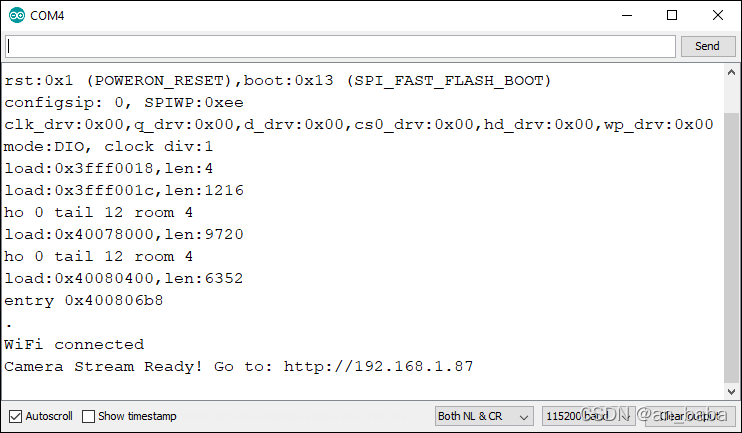
Task: Minimize the COM4 serial monitor window
Action: click(627, 15)
